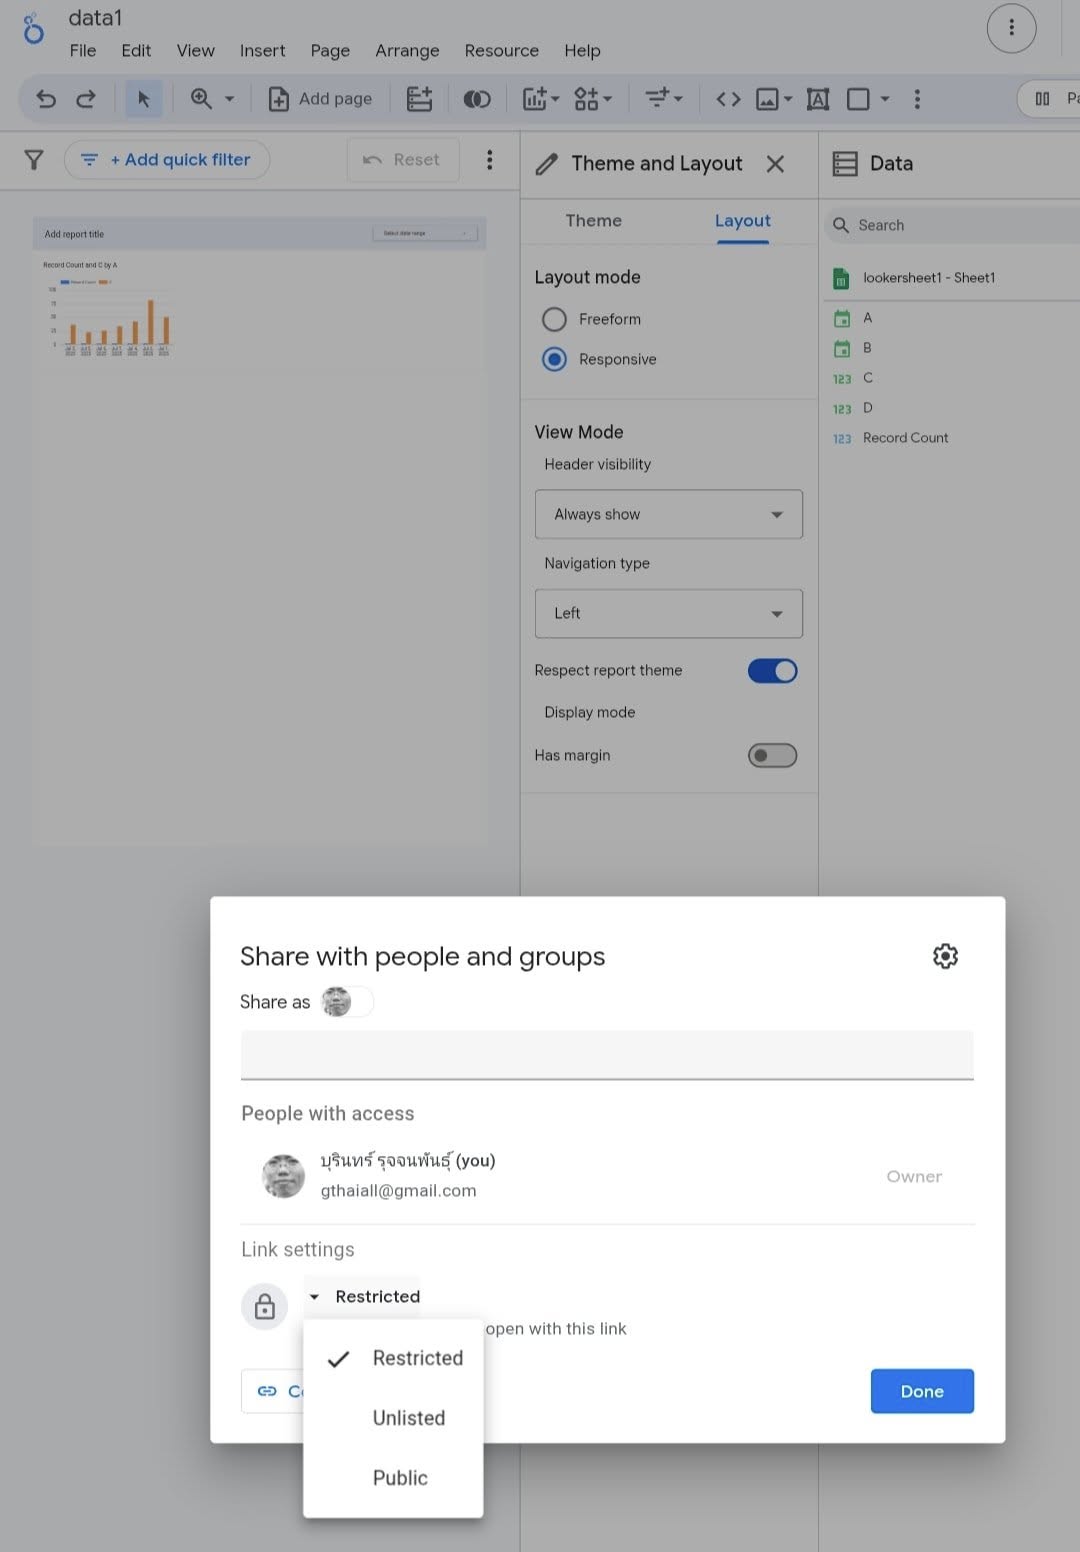This screenshot has height=1552, width=1080.
Task: Select the Responsive layout radio button
Action: tap(554, 359)
